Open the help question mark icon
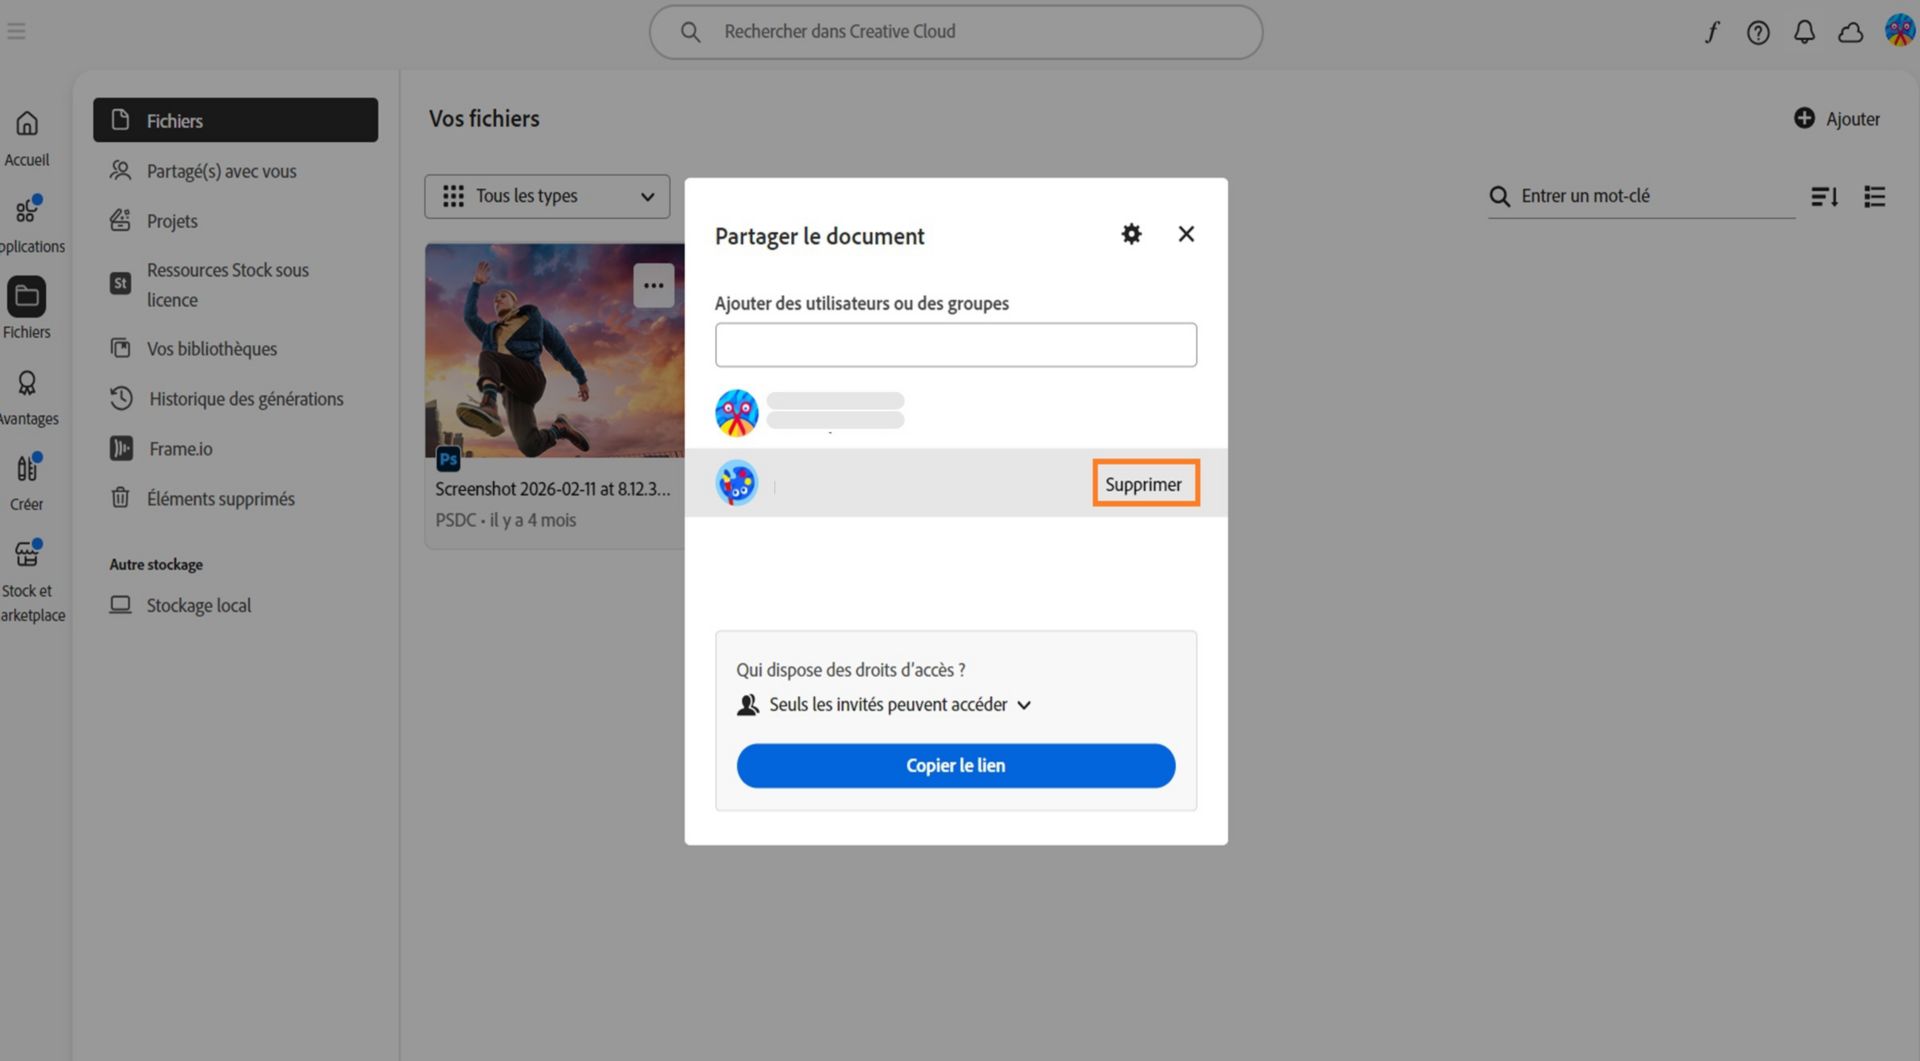 tap(1758, 32)
